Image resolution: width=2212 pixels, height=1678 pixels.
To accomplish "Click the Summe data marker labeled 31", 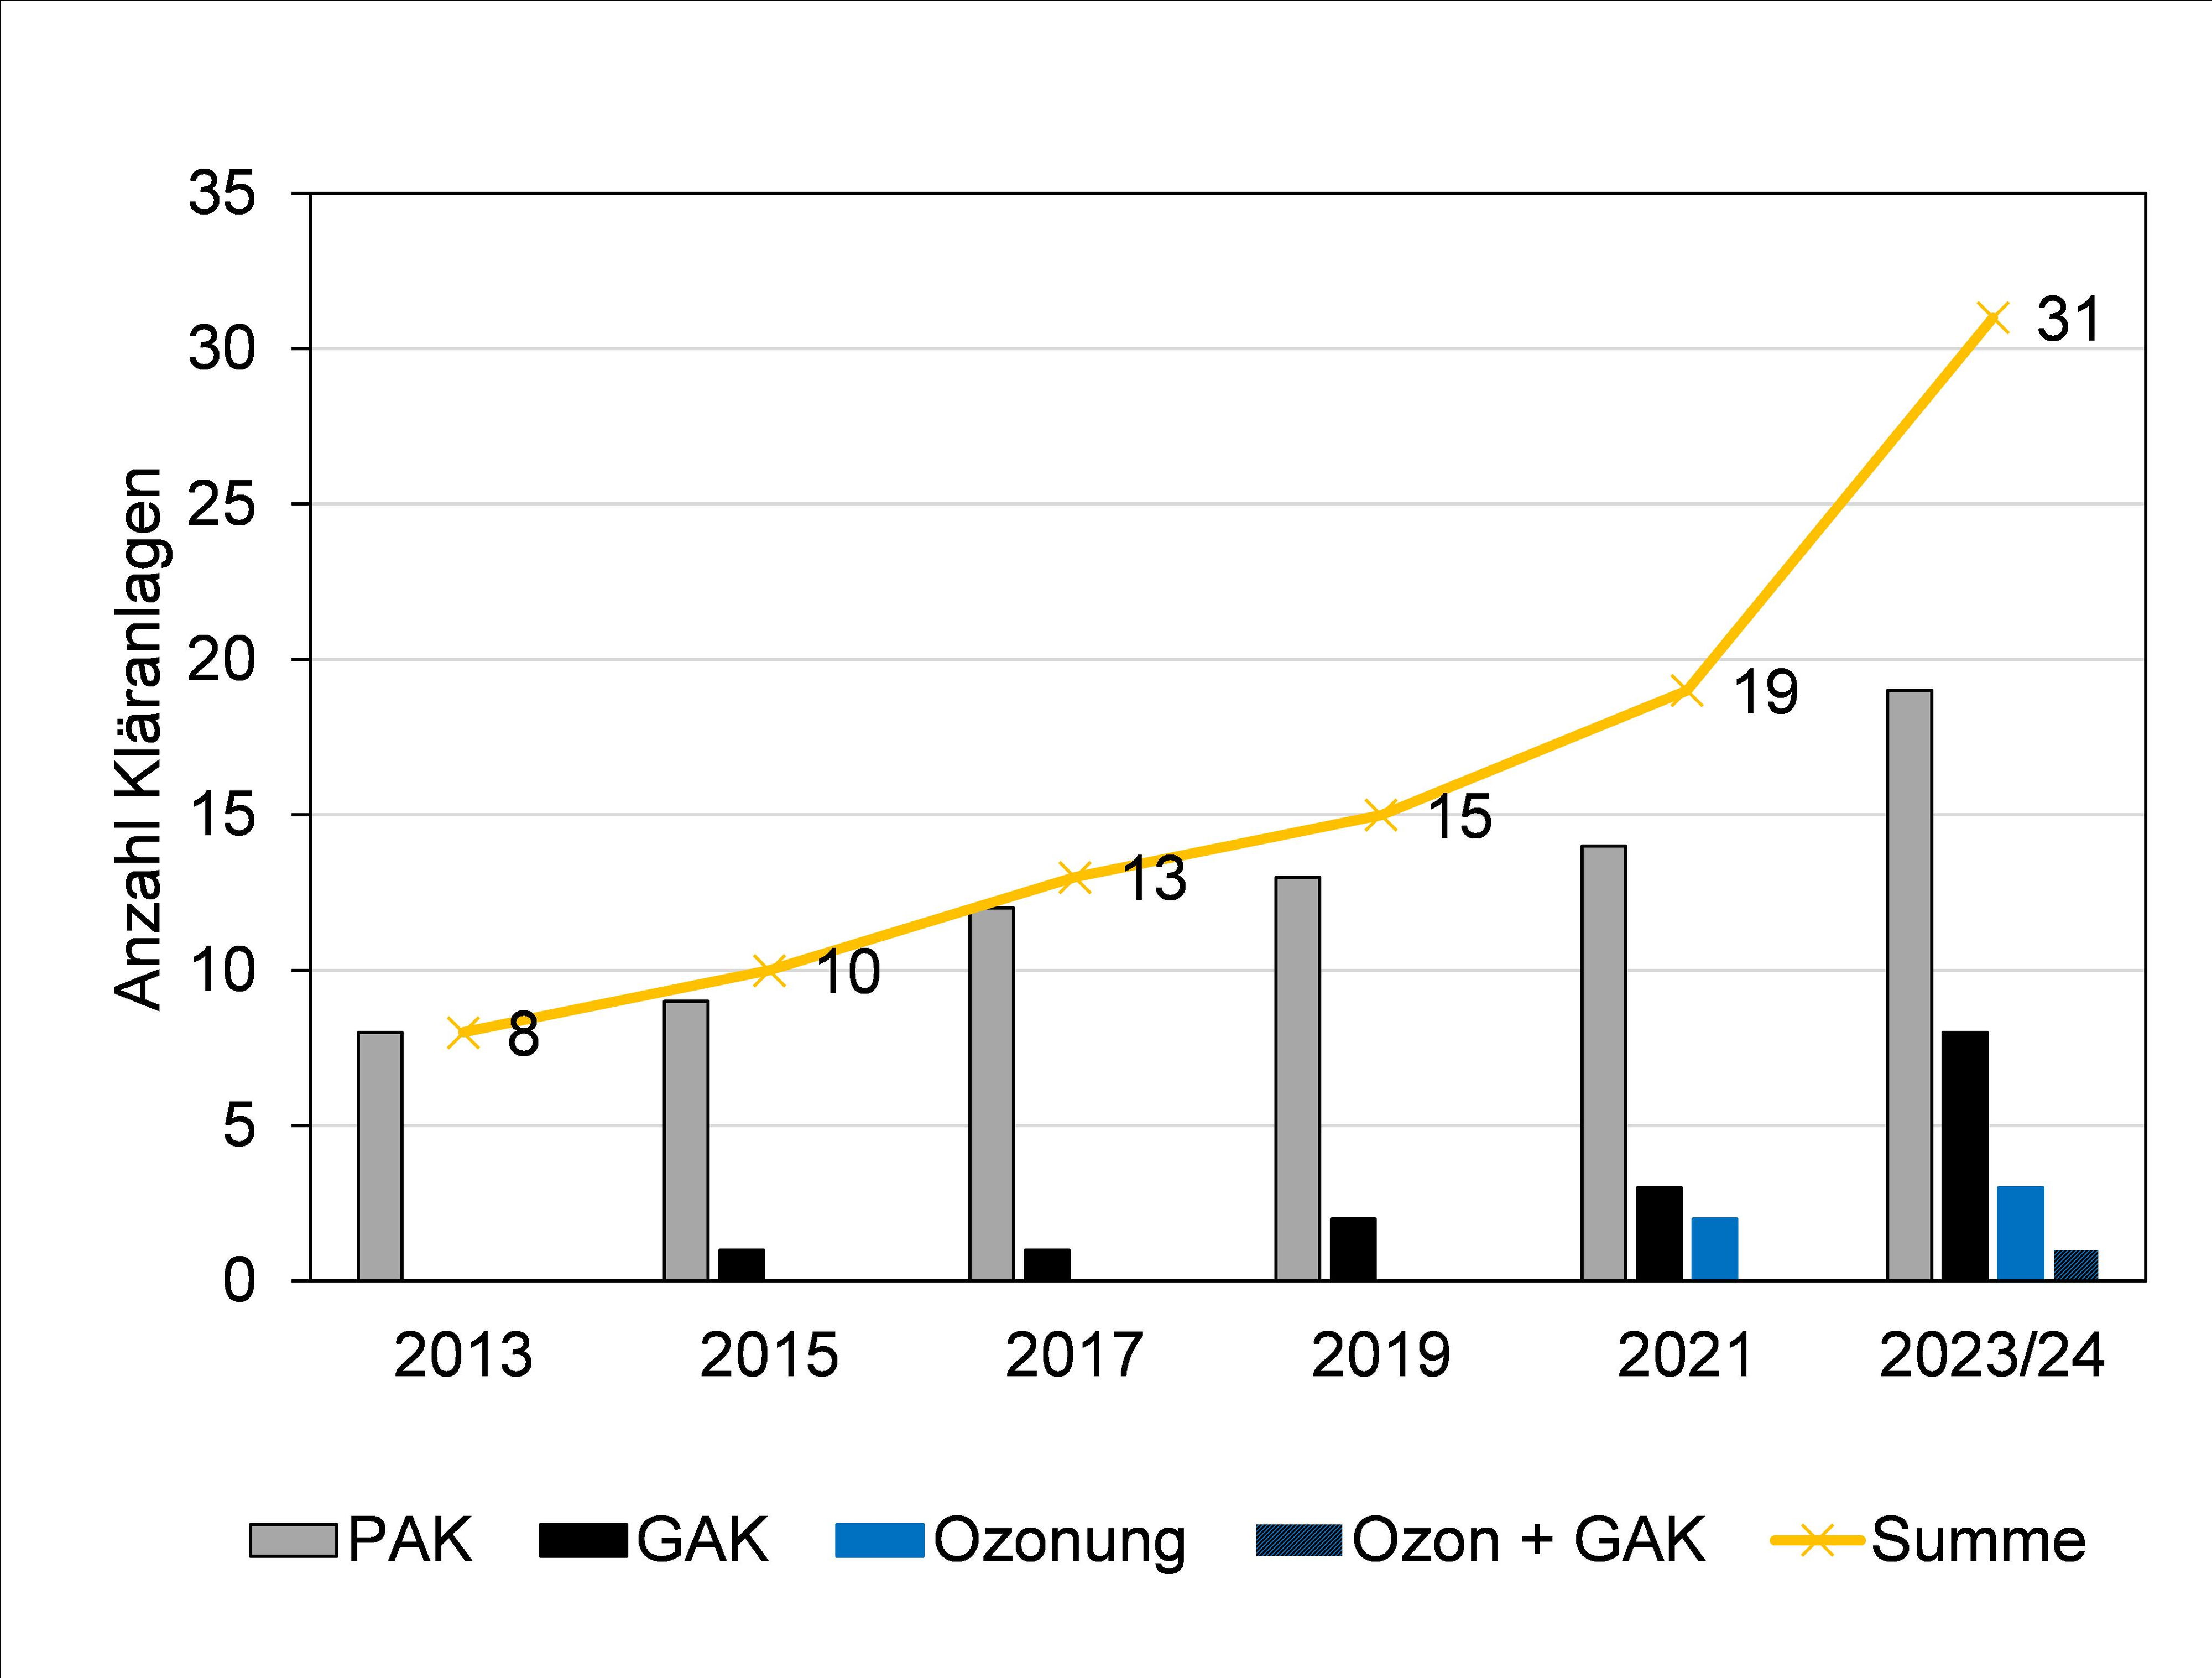I will click(x=1992, y=319).
